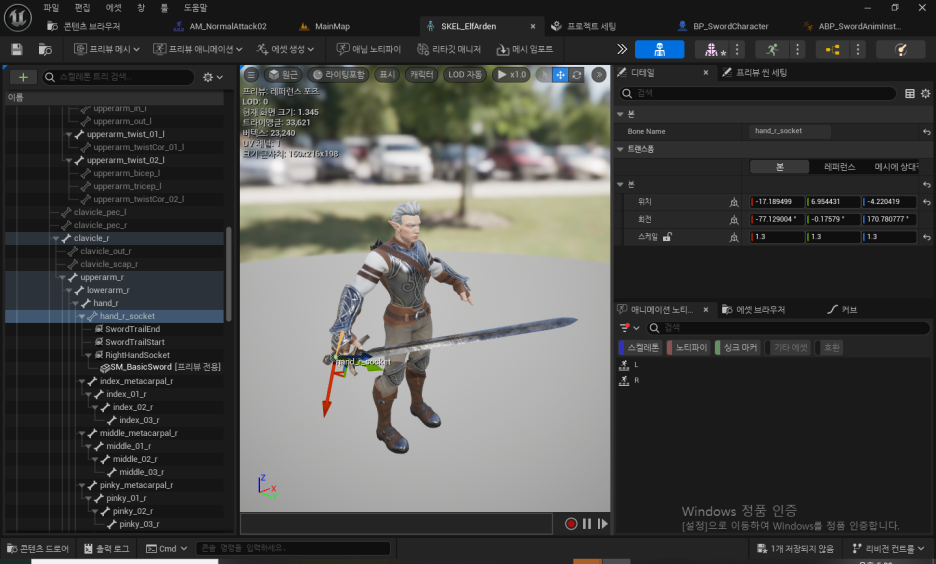Open 프리뷰 애니메이션 dropdown
The image size is (936, 564).
point(198,50)
